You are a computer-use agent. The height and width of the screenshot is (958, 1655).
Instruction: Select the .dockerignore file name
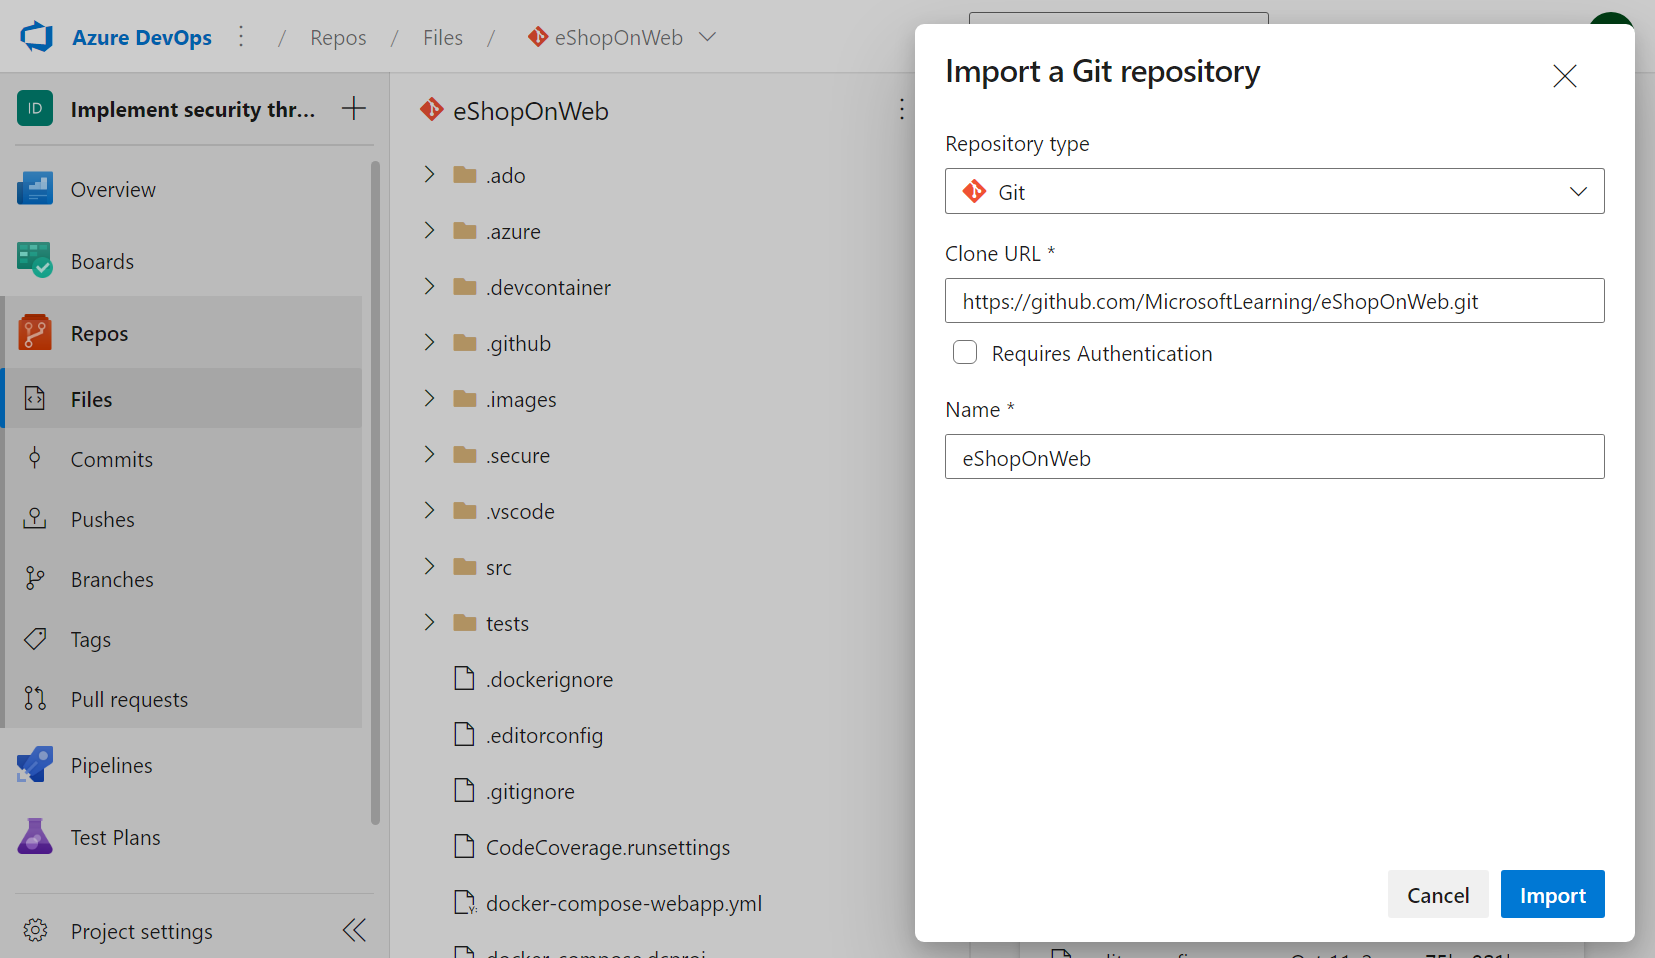[x=549, y=680]
